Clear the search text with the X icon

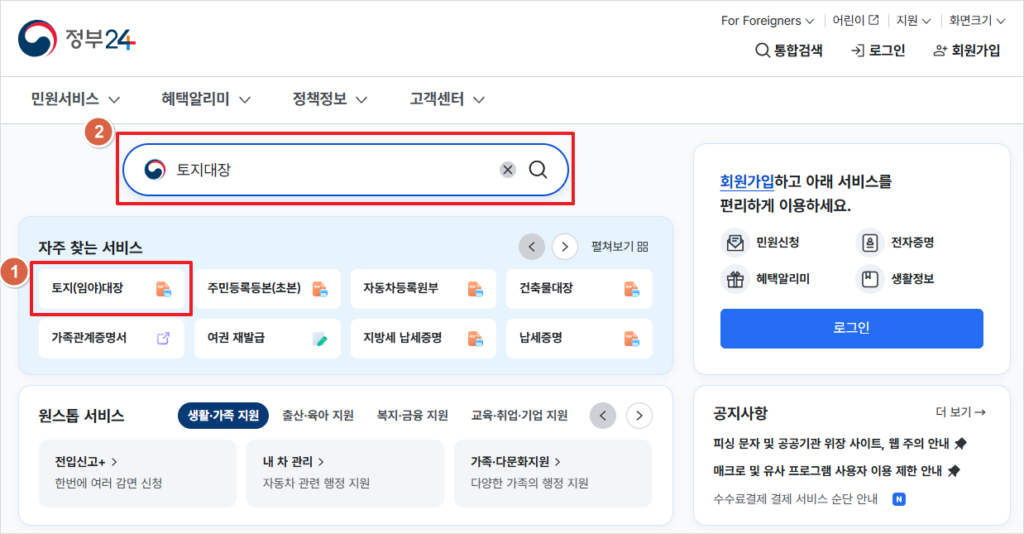507,170
